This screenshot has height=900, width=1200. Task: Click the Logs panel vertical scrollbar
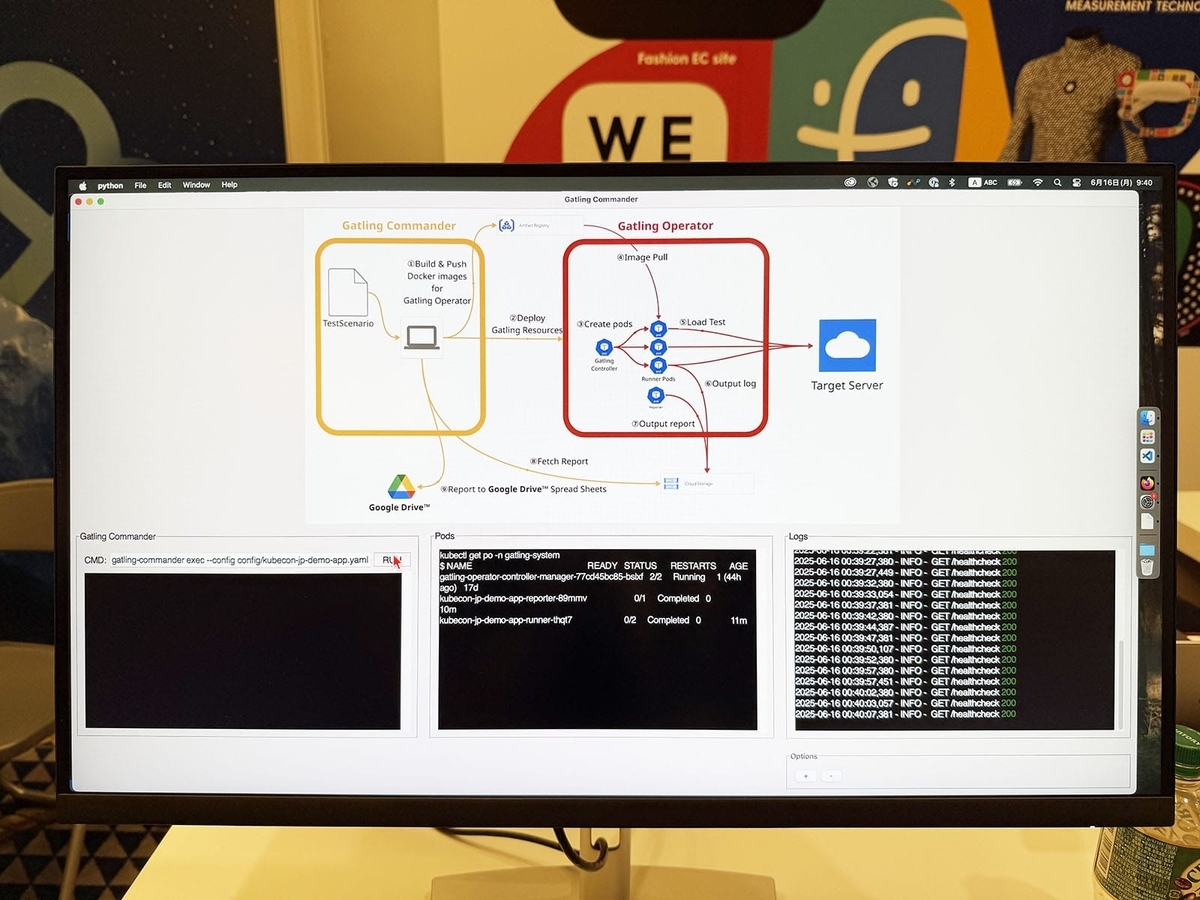(1120, 686)
